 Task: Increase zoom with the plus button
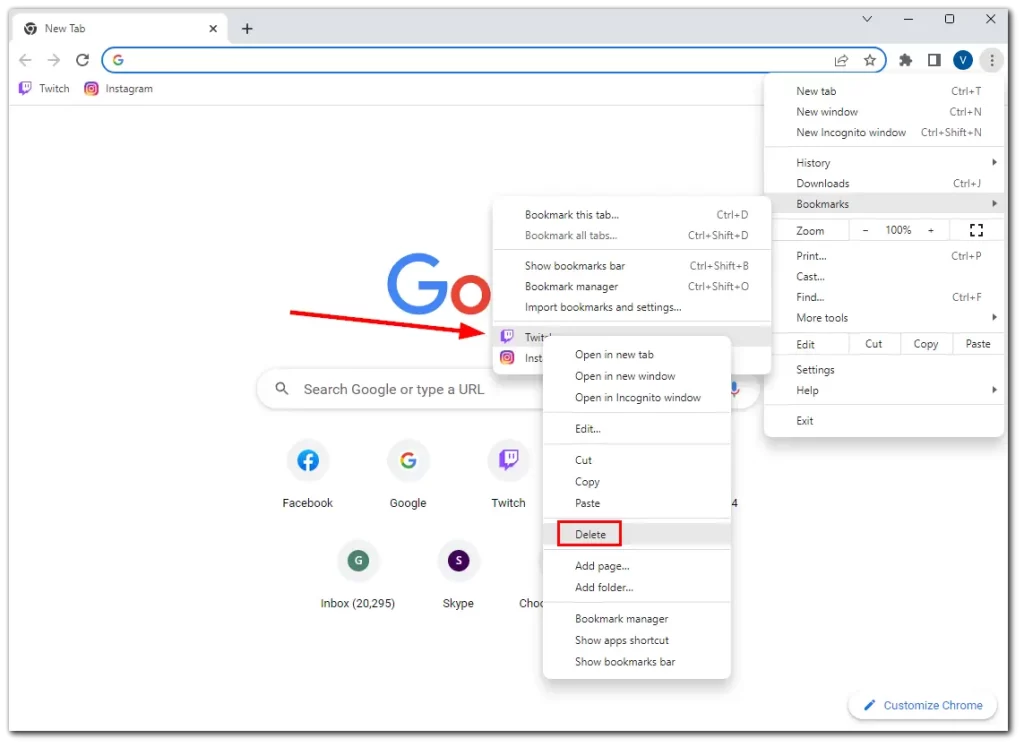click(931, 230)
